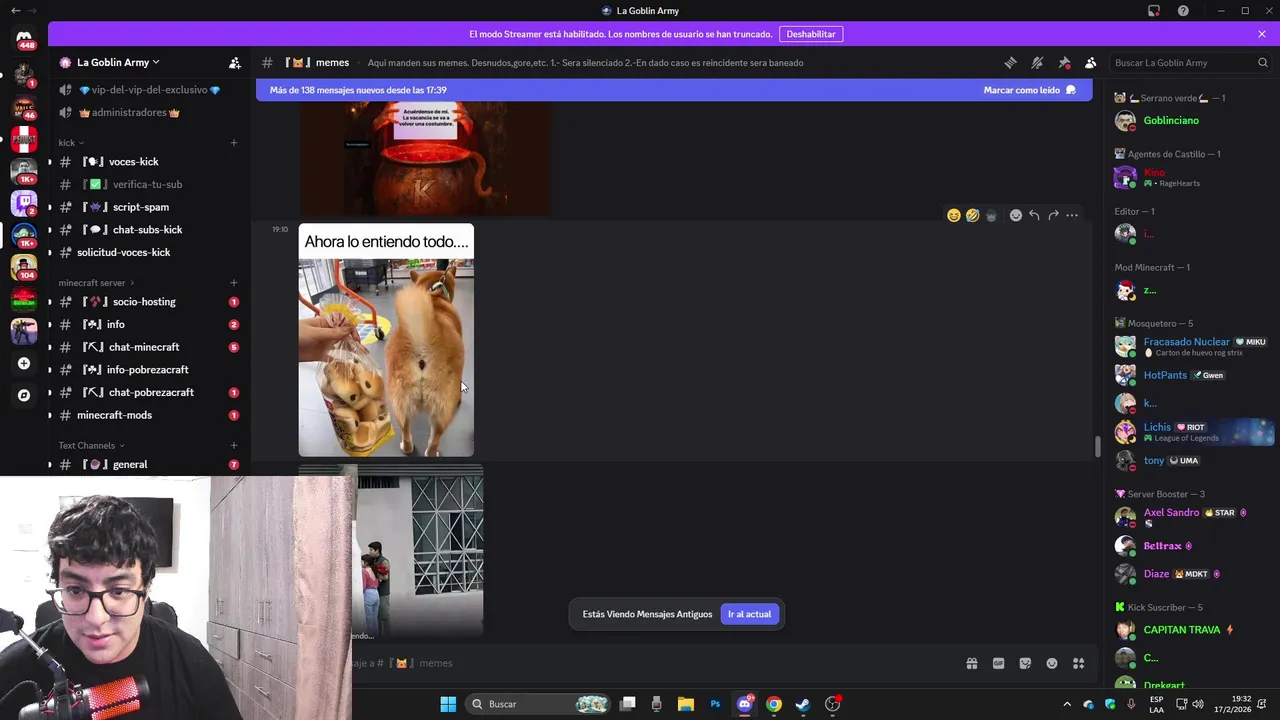Open general text channel
The image size is (1280, 720).
click(x=148, y=465)
